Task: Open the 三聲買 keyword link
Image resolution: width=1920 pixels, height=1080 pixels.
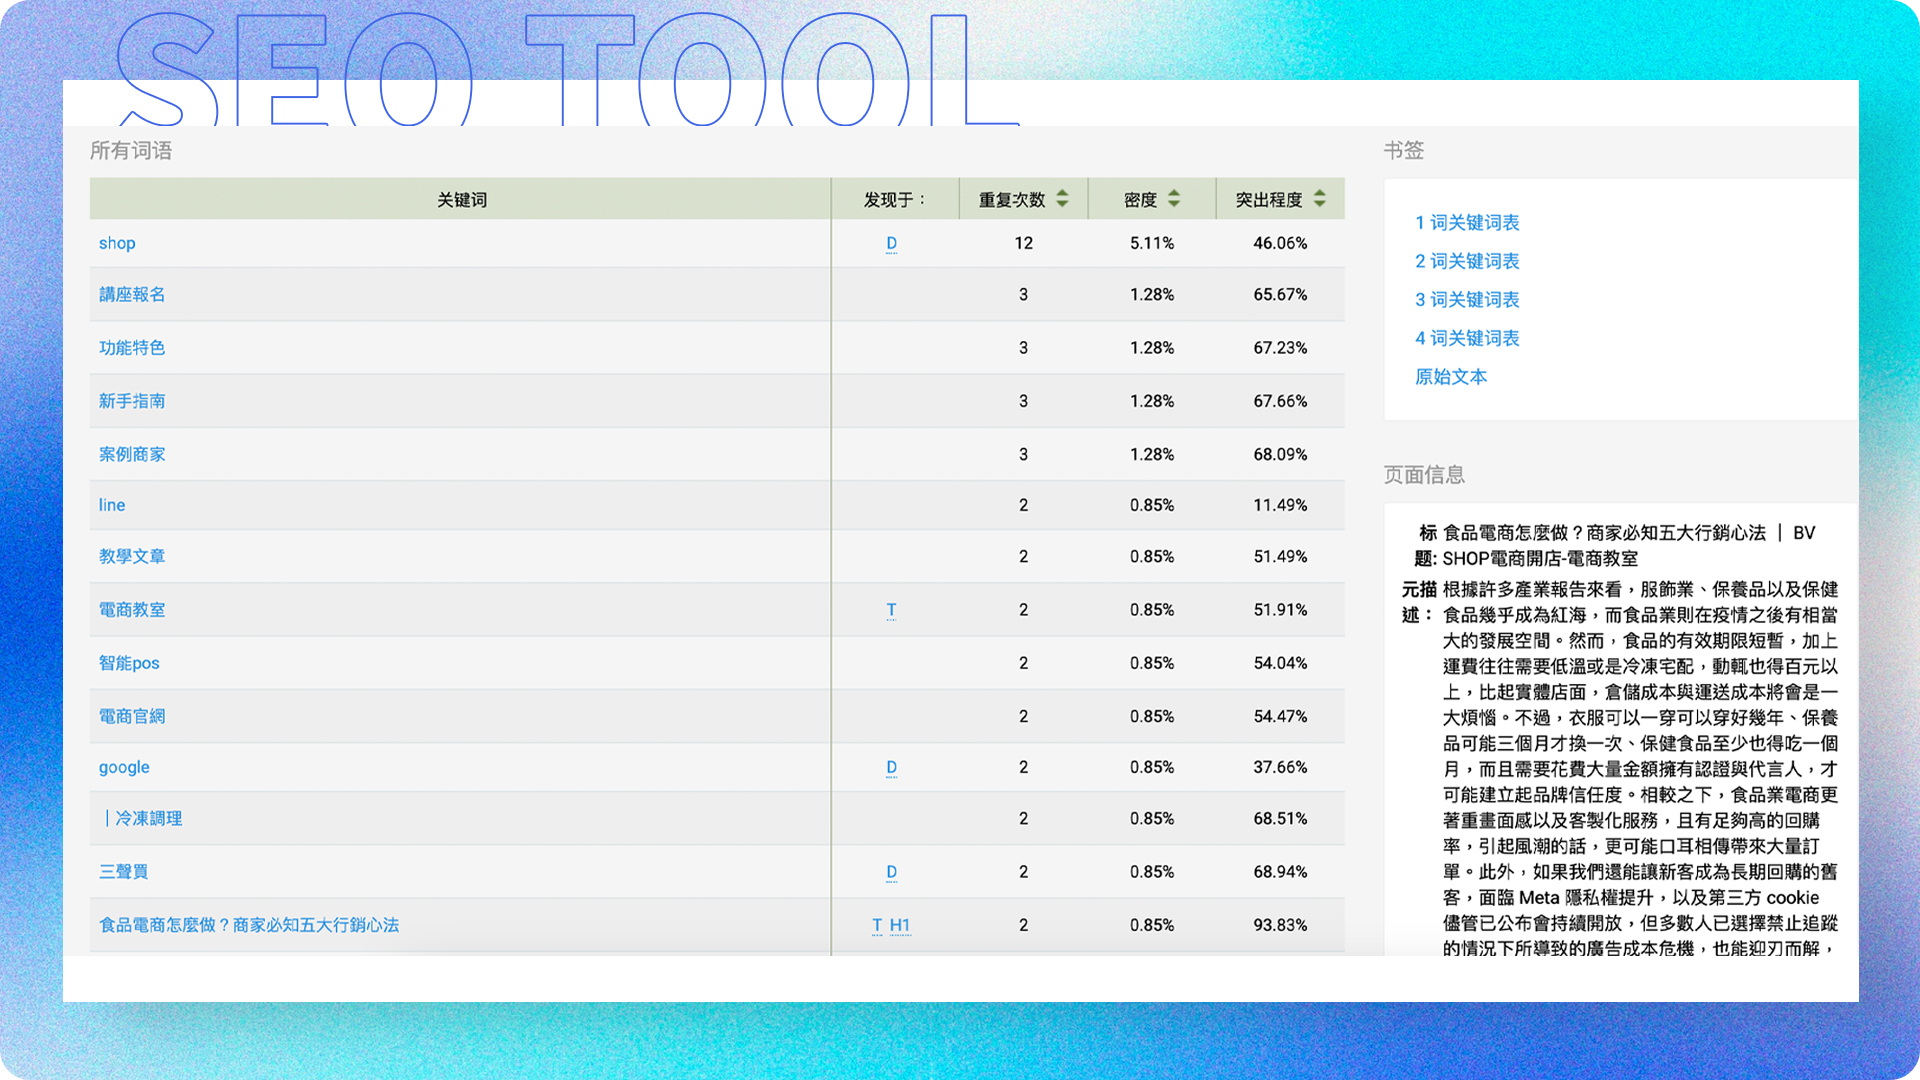Action: (123, 871)
